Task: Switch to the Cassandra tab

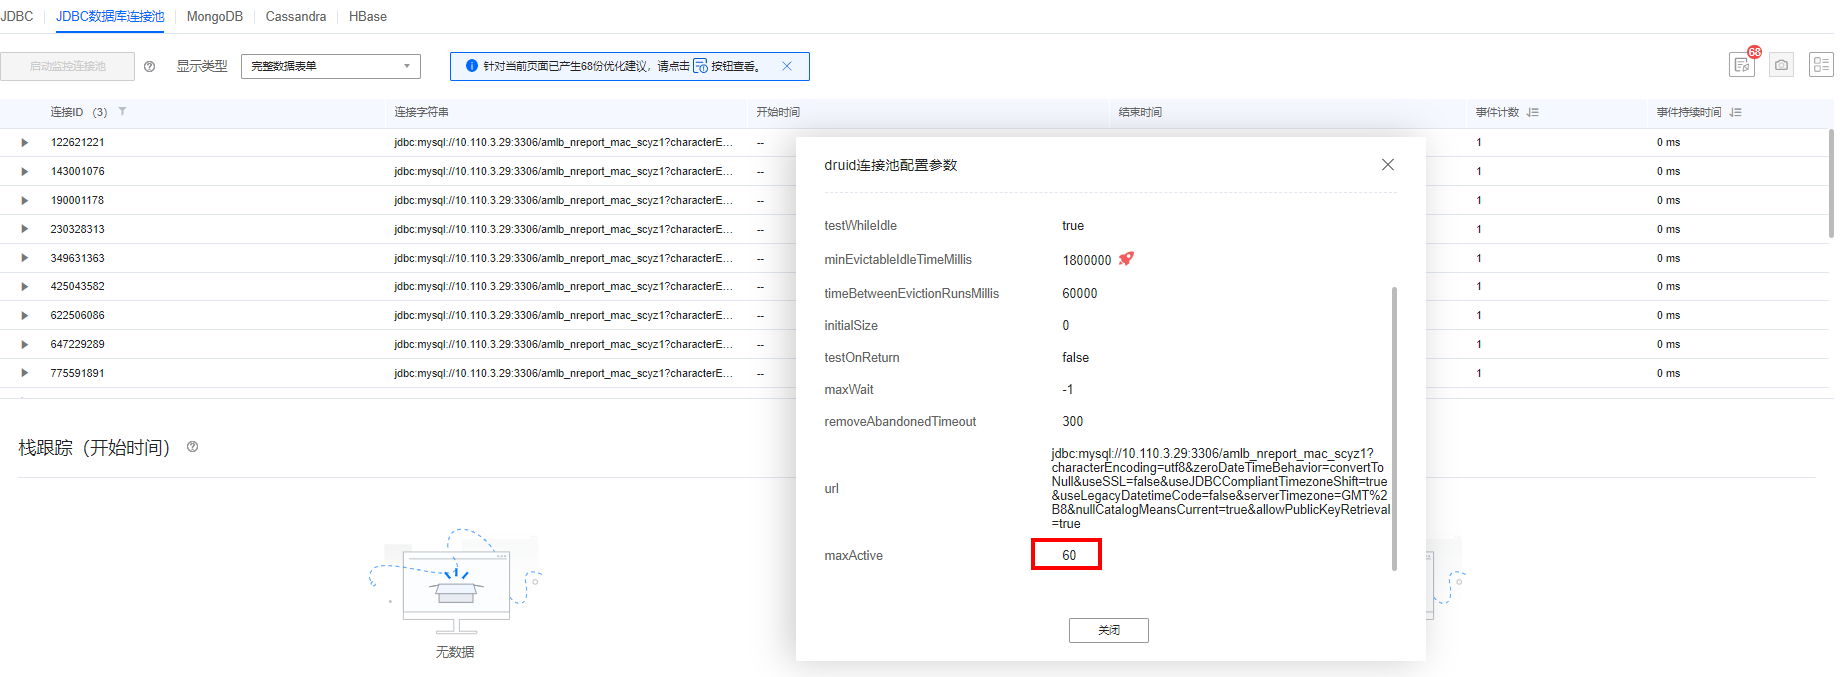Action: pos(296,17)
